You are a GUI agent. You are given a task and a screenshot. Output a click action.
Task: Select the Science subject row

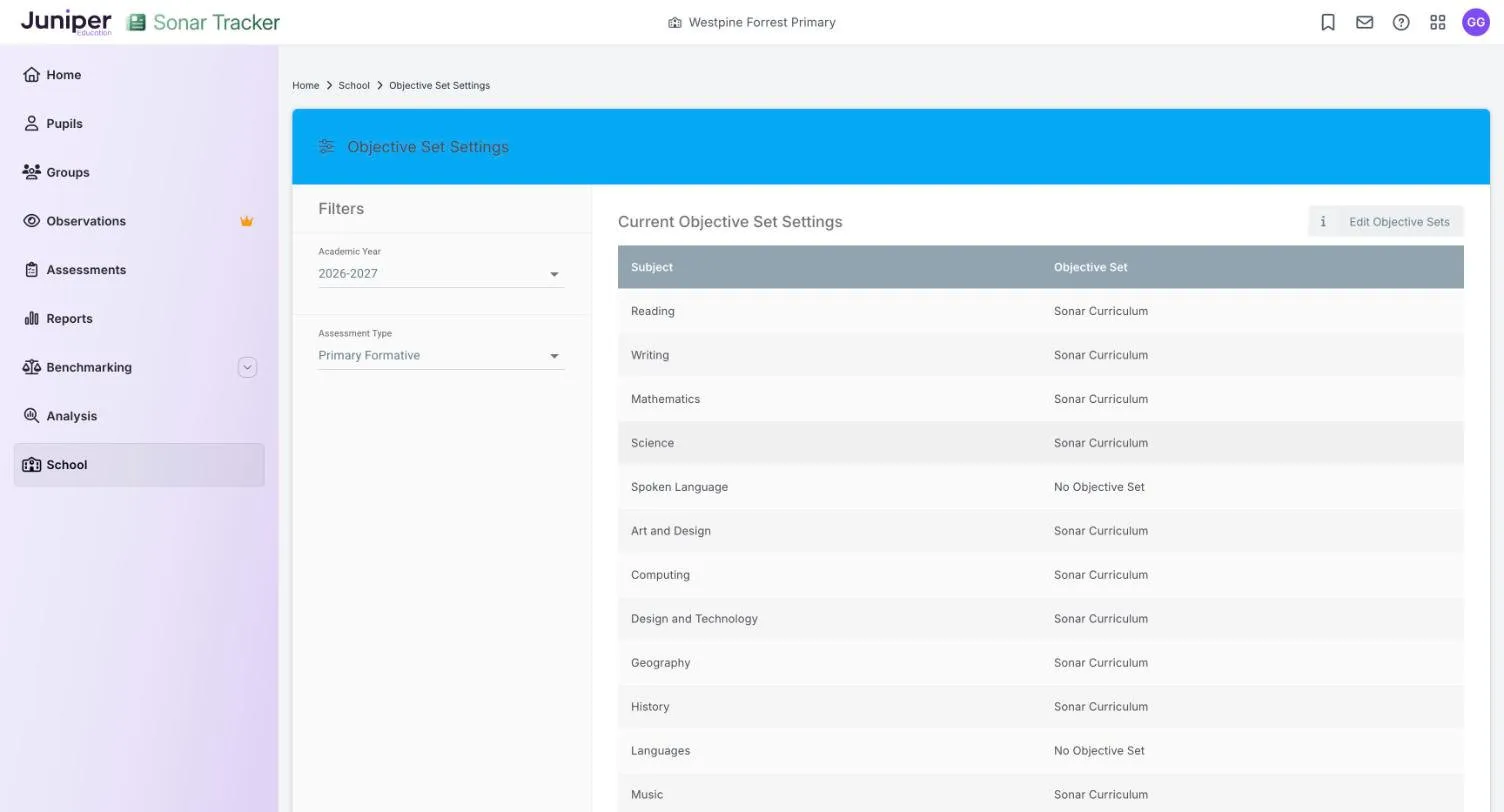coord(1041,443)
